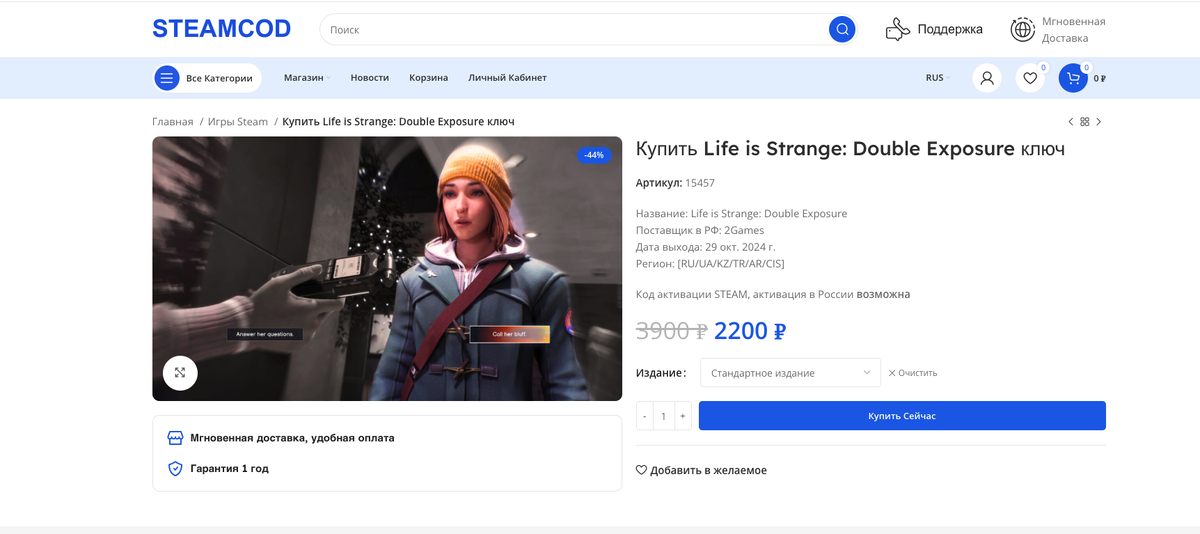Open the Все Категории menu
1200x534 pixels.
click(x=207, y=78)
